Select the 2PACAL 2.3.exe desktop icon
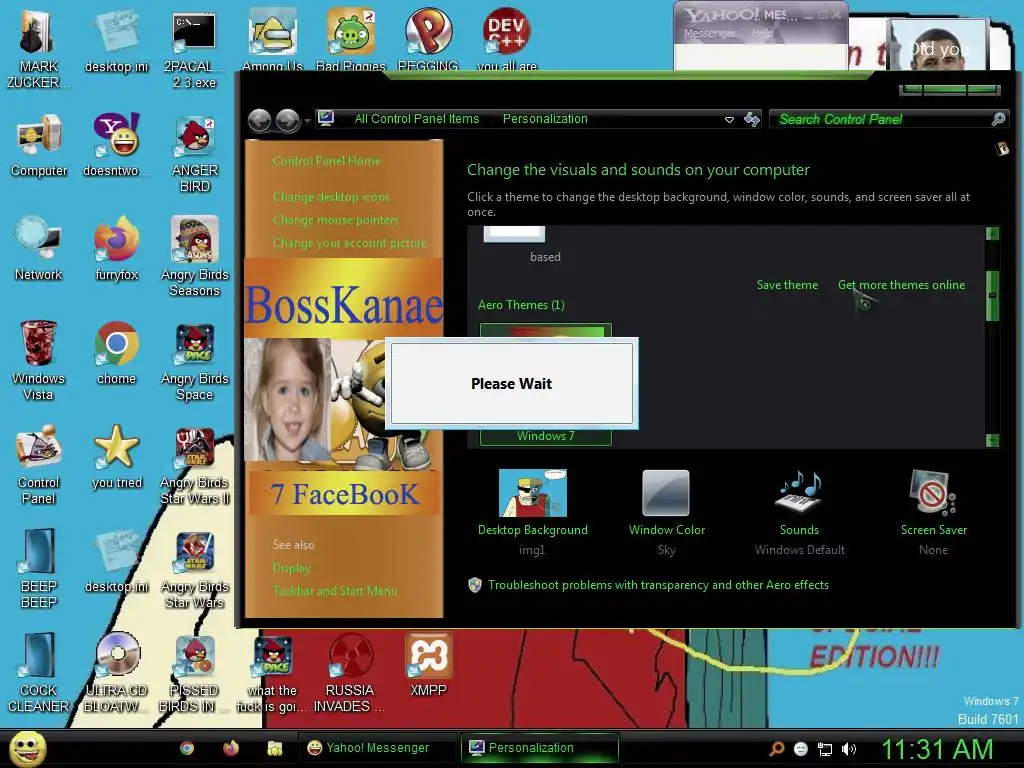 pyautogui.click(x=194, y=49)
